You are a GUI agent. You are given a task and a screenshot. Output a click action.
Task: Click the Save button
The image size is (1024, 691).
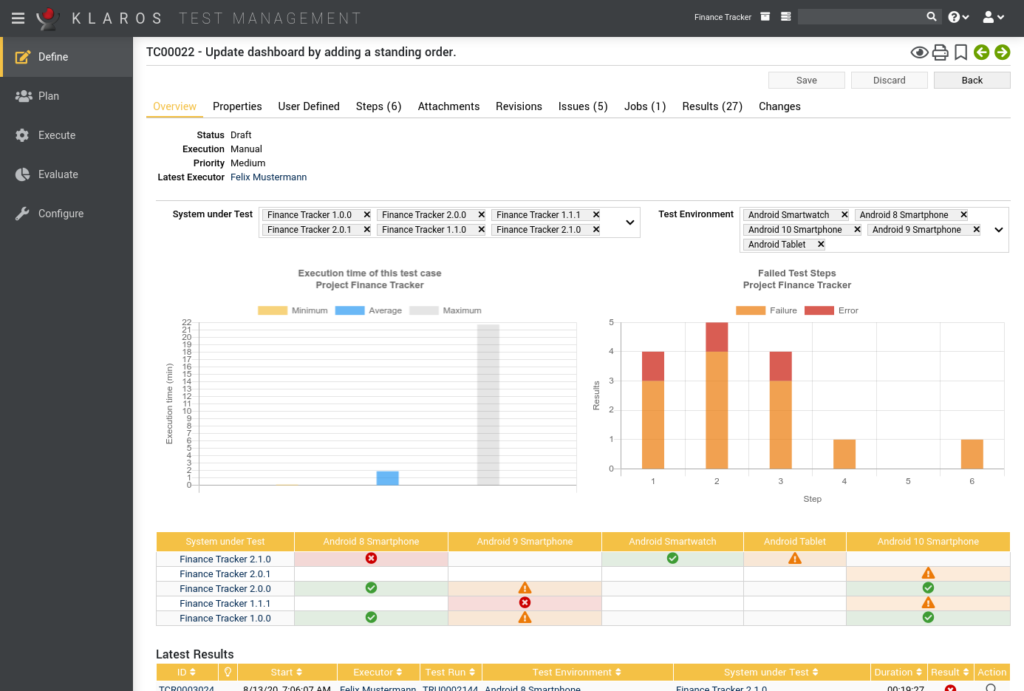tap(807, 80)
